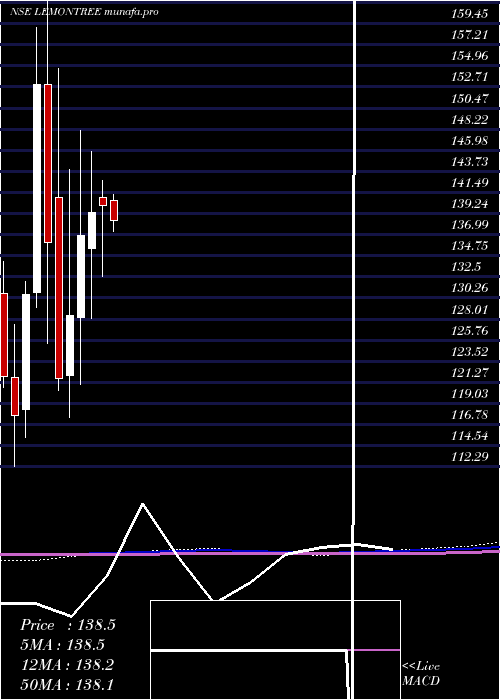
Task: Click the 159.45 price axis label
Action: [x=470, y=14]
